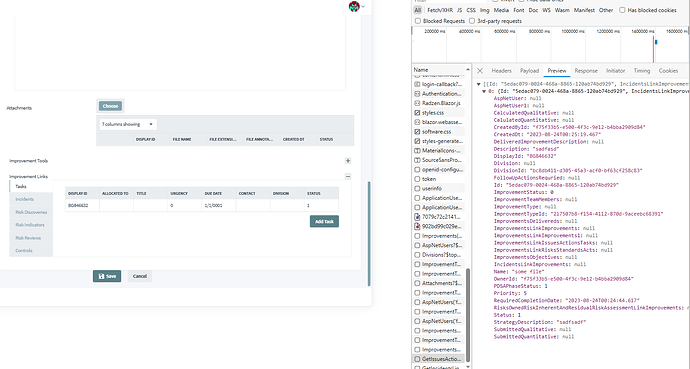The height and width of the screenshot is (369, 690).
Task: Select the MaterialIcons font request icon
Action: click(417, 150)
